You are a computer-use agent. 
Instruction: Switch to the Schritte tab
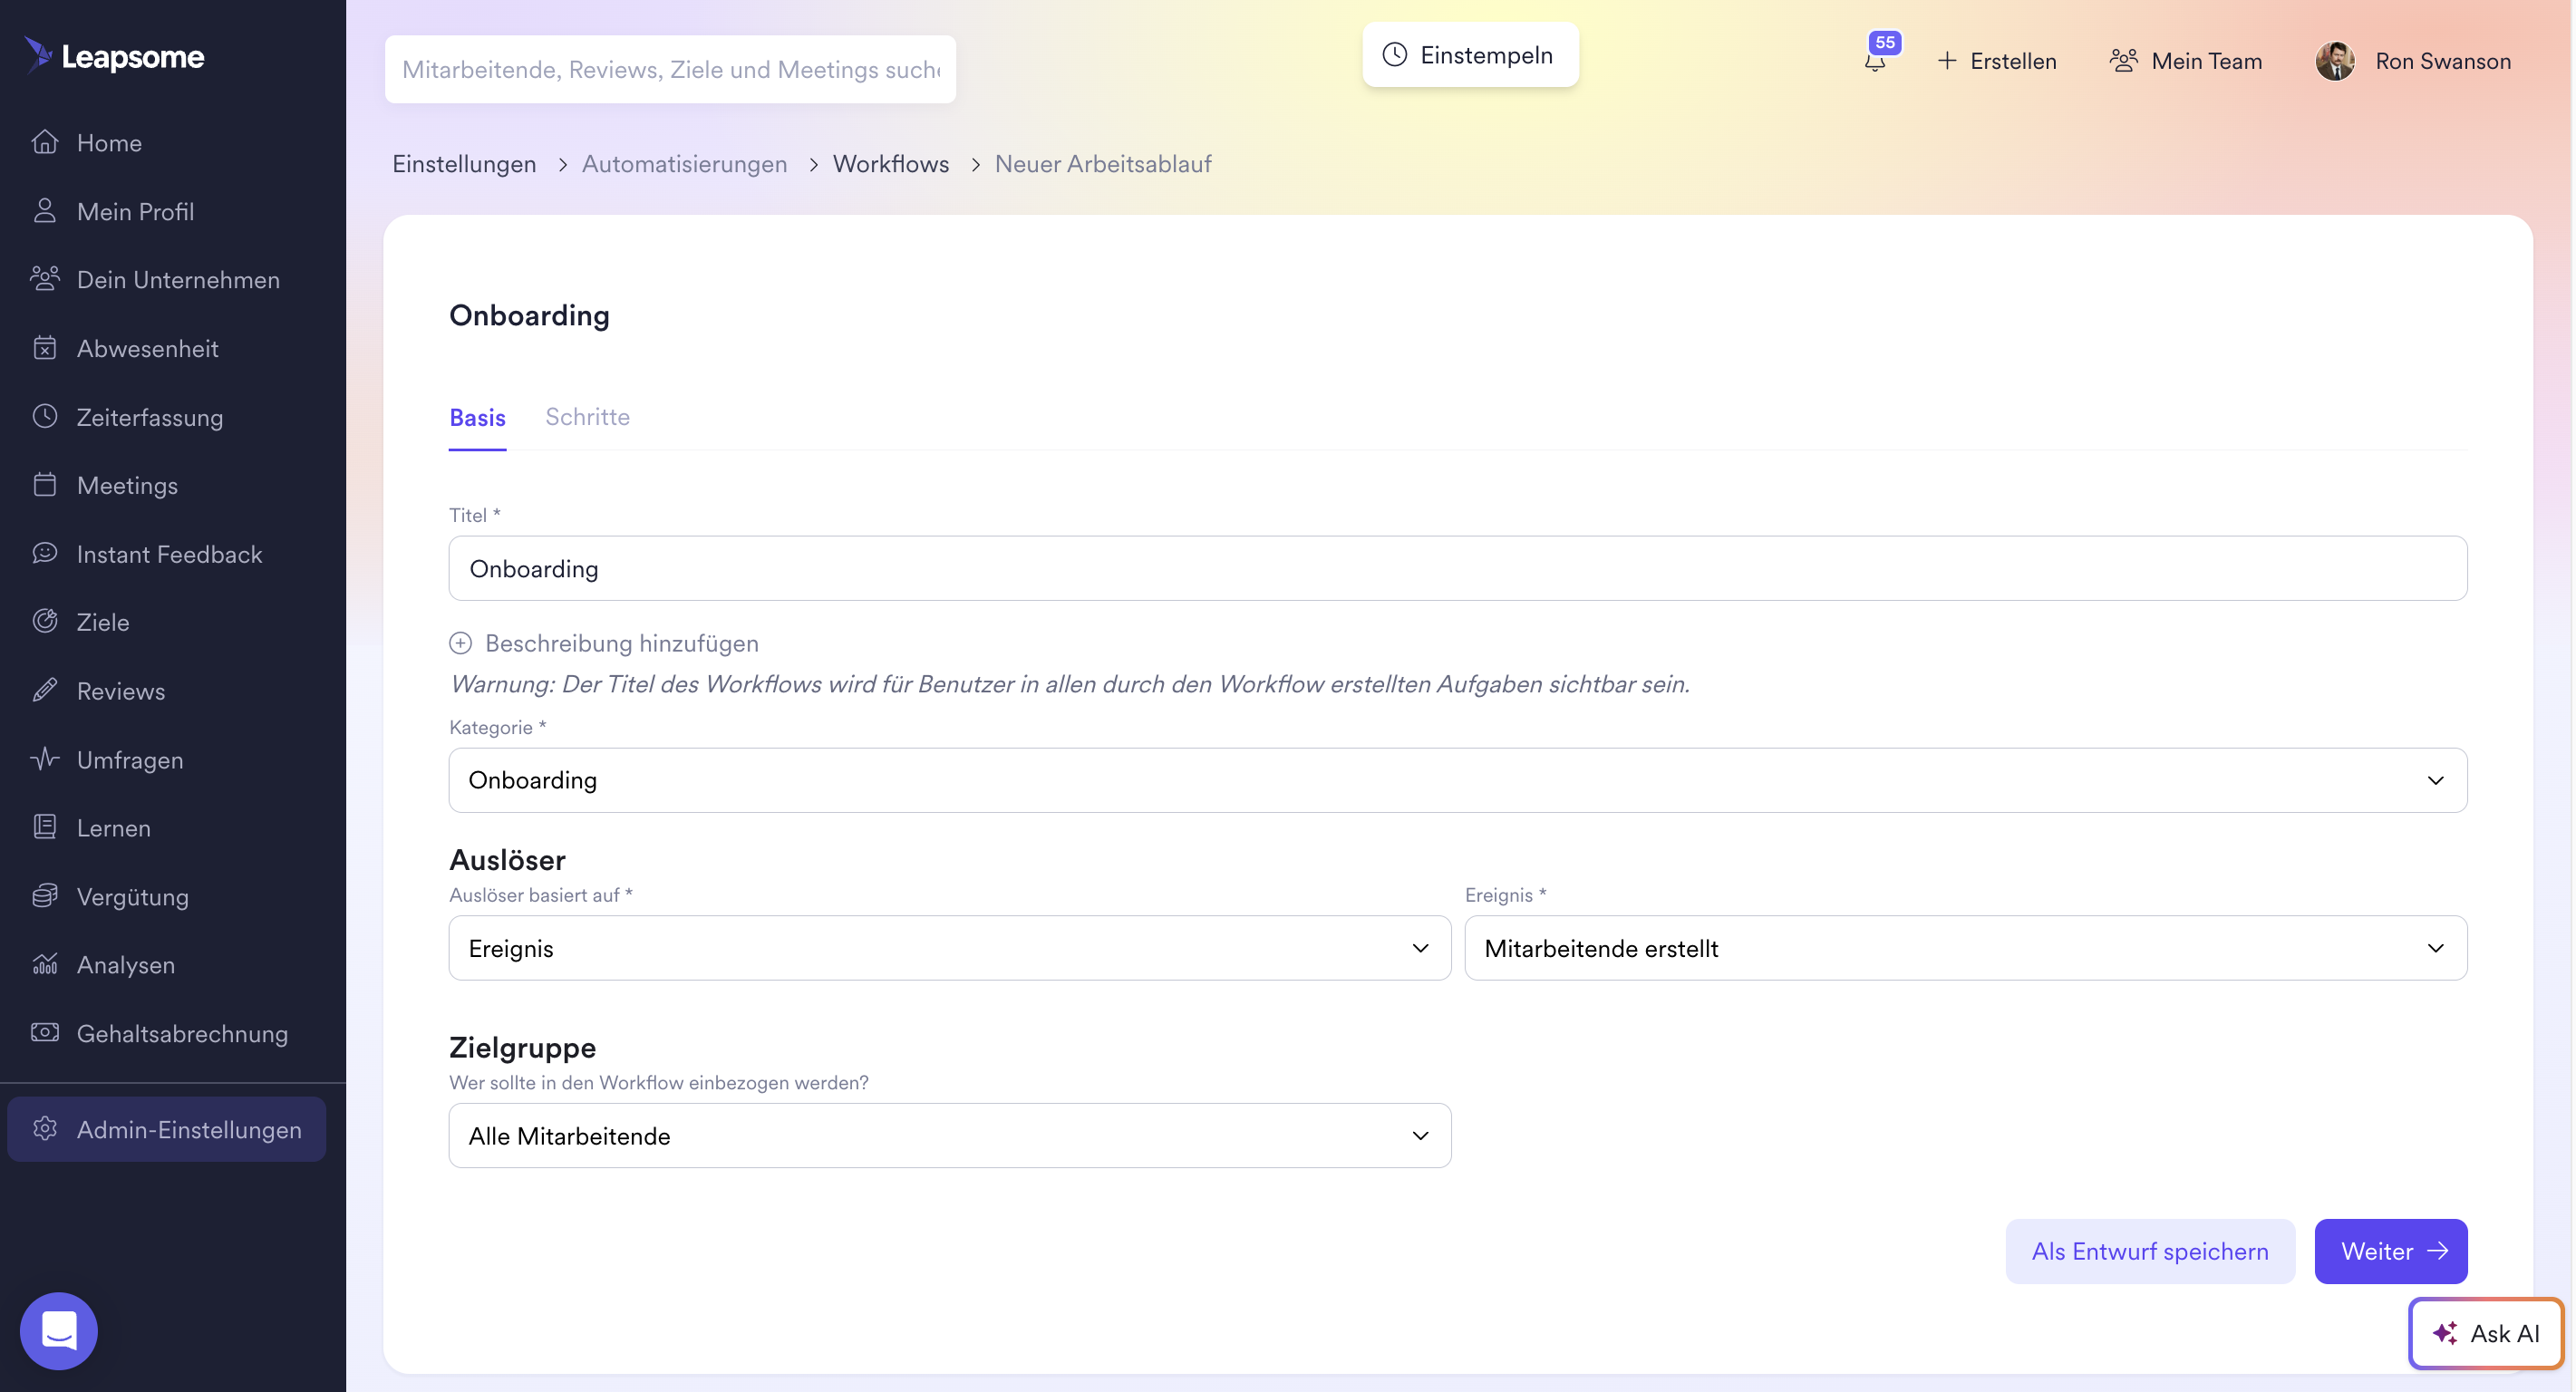click(587, 417)
